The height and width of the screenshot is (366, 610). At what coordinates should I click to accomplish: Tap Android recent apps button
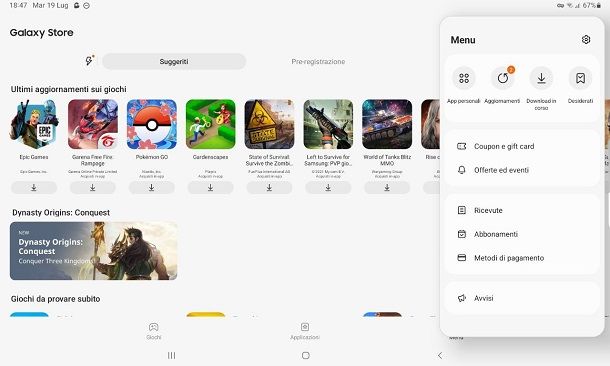[x=171, y=355]
